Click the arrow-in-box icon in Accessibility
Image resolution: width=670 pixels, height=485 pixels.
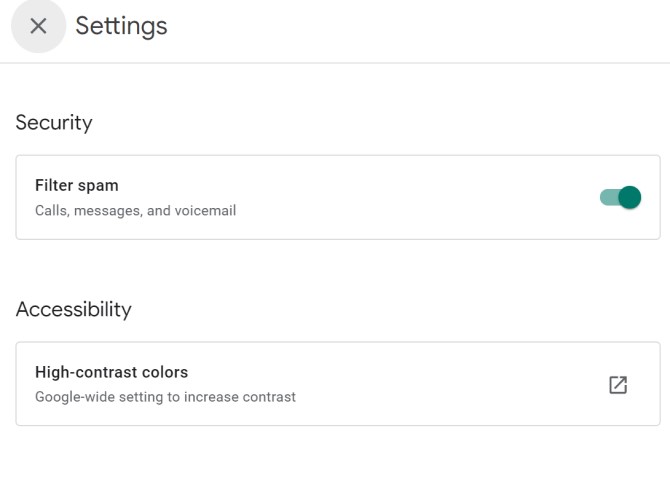pyautogui.click(x=618, y=384)
